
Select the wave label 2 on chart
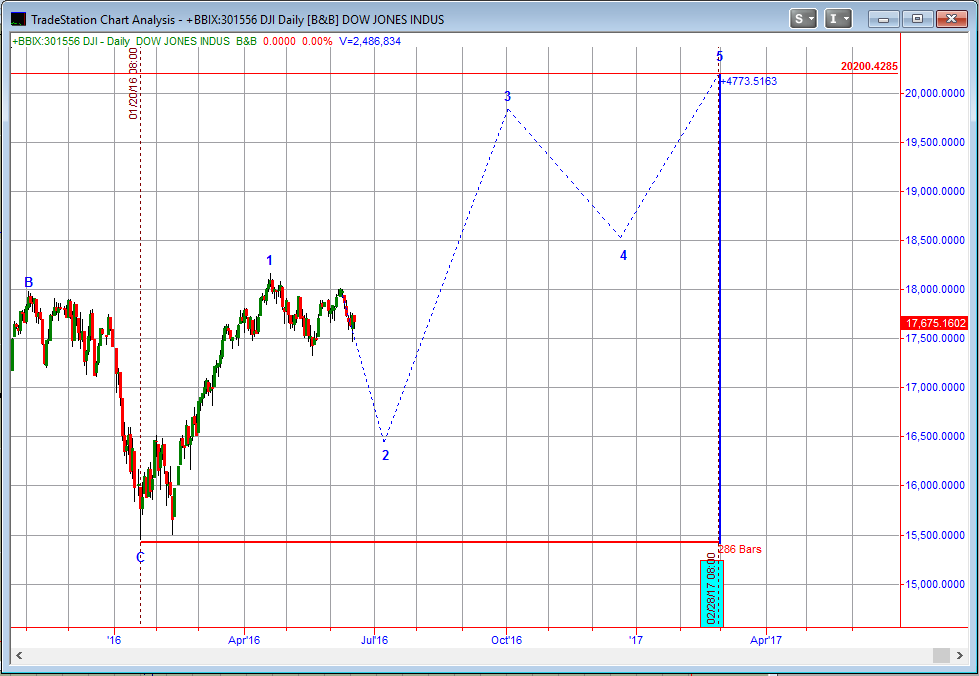point(385,455)
